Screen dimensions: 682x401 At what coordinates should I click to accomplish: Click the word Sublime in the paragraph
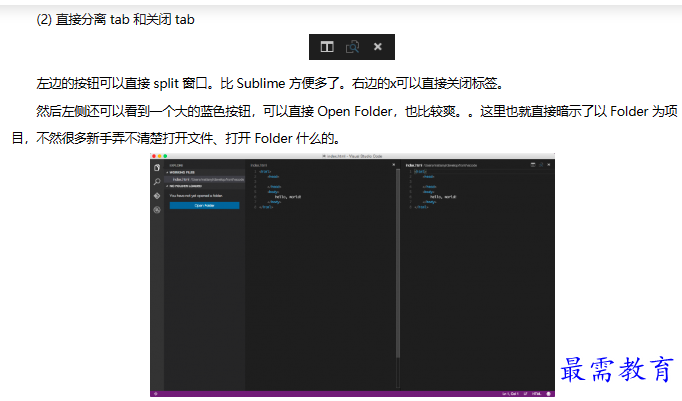click(x=261, y=83)
